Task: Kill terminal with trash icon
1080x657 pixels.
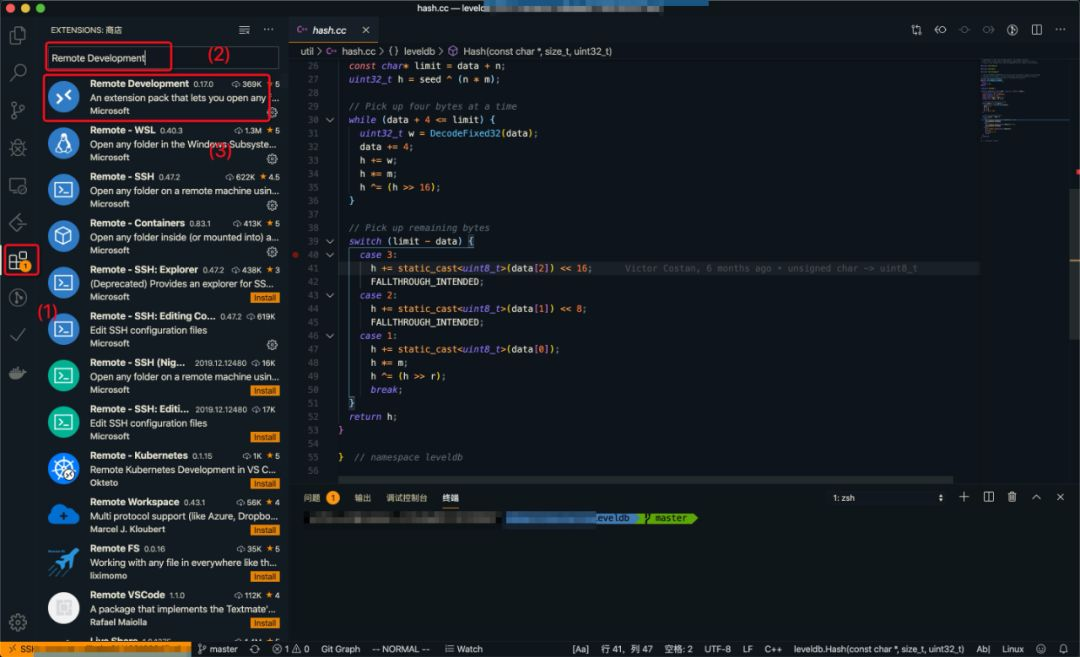Action: tap(1012, 497)
